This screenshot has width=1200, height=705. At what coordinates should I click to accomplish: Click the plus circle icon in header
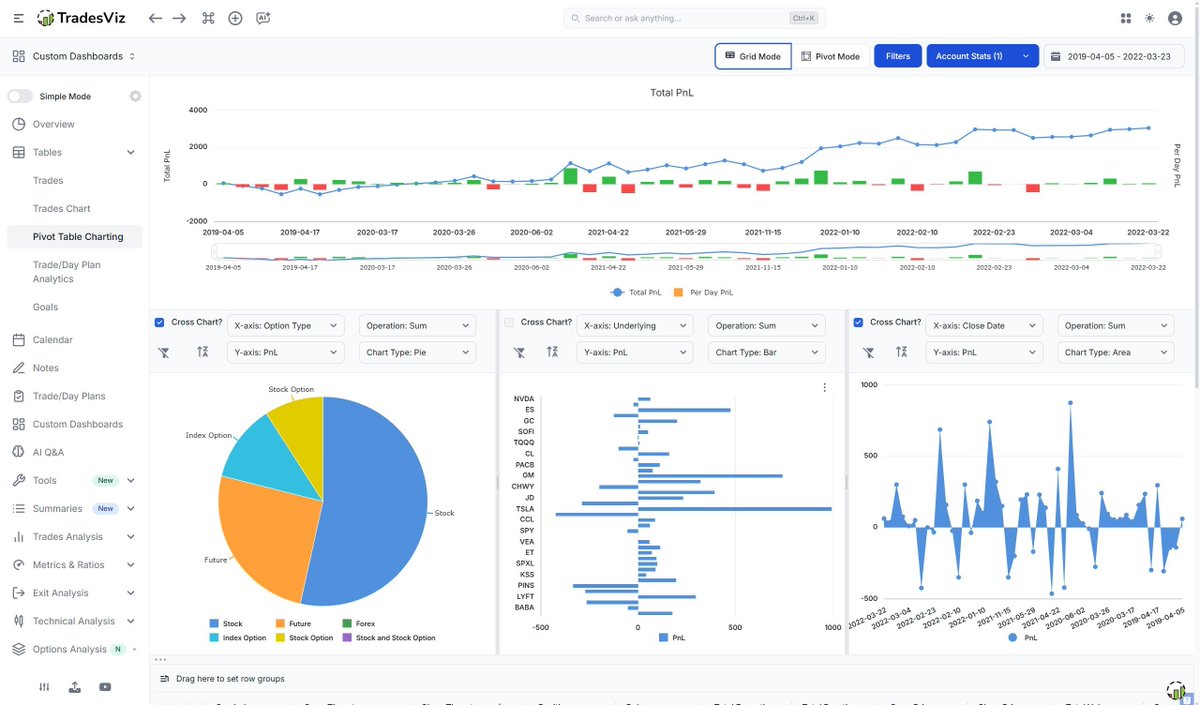tap(235, 18)
